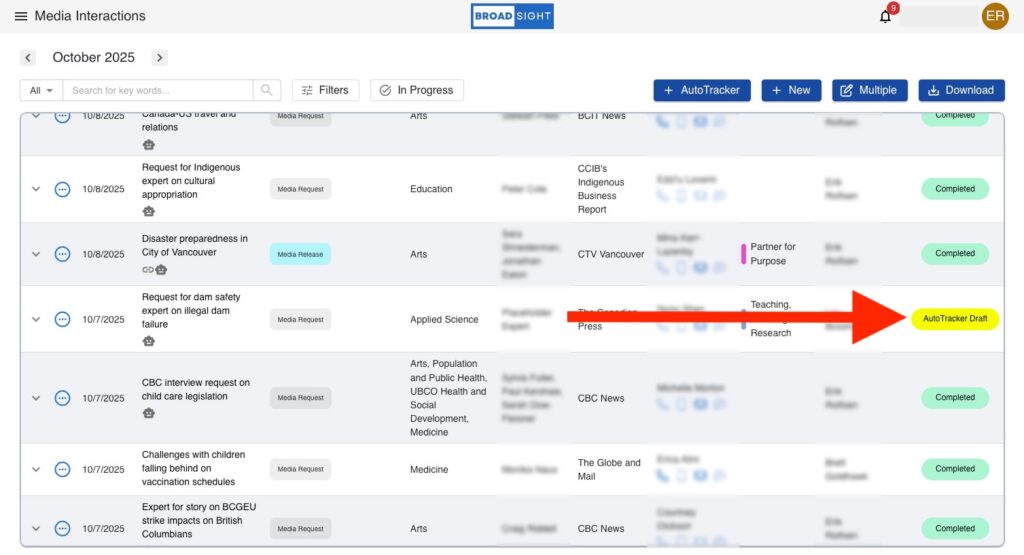Click email icon in CTV Vancouver row

tap(700, 268)
